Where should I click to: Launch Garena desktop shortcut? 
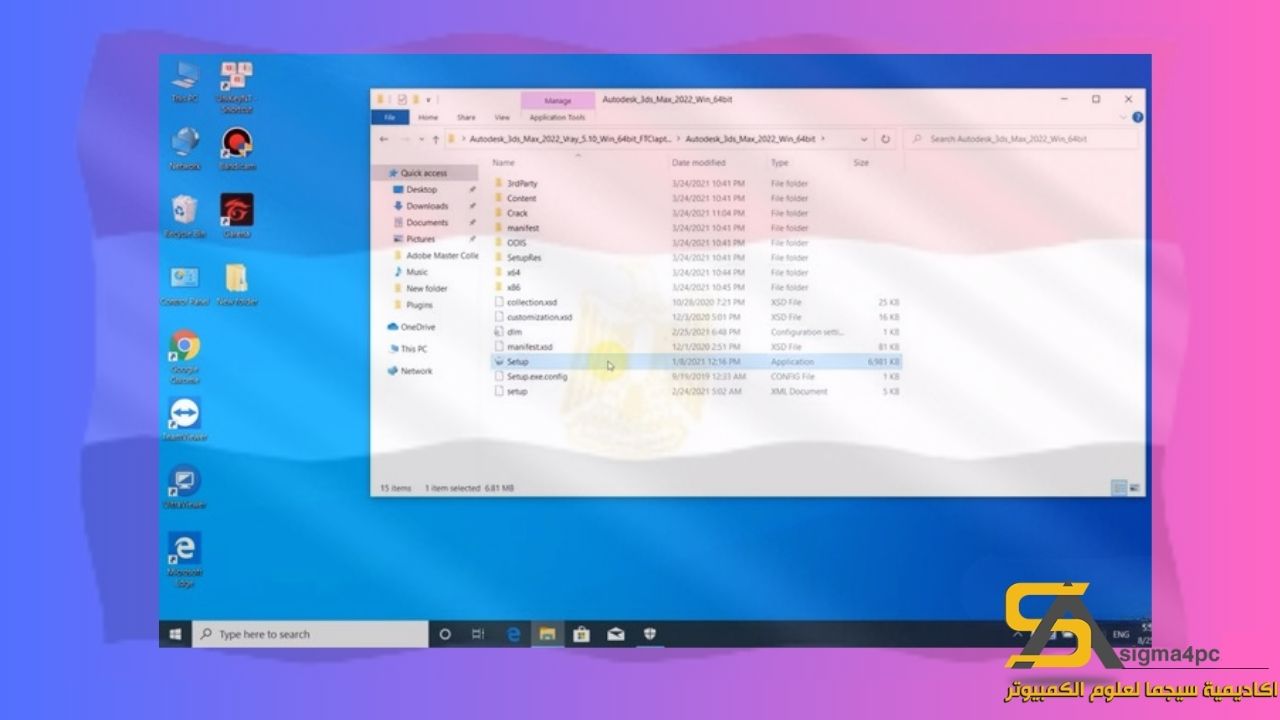(x=237, y=215)
